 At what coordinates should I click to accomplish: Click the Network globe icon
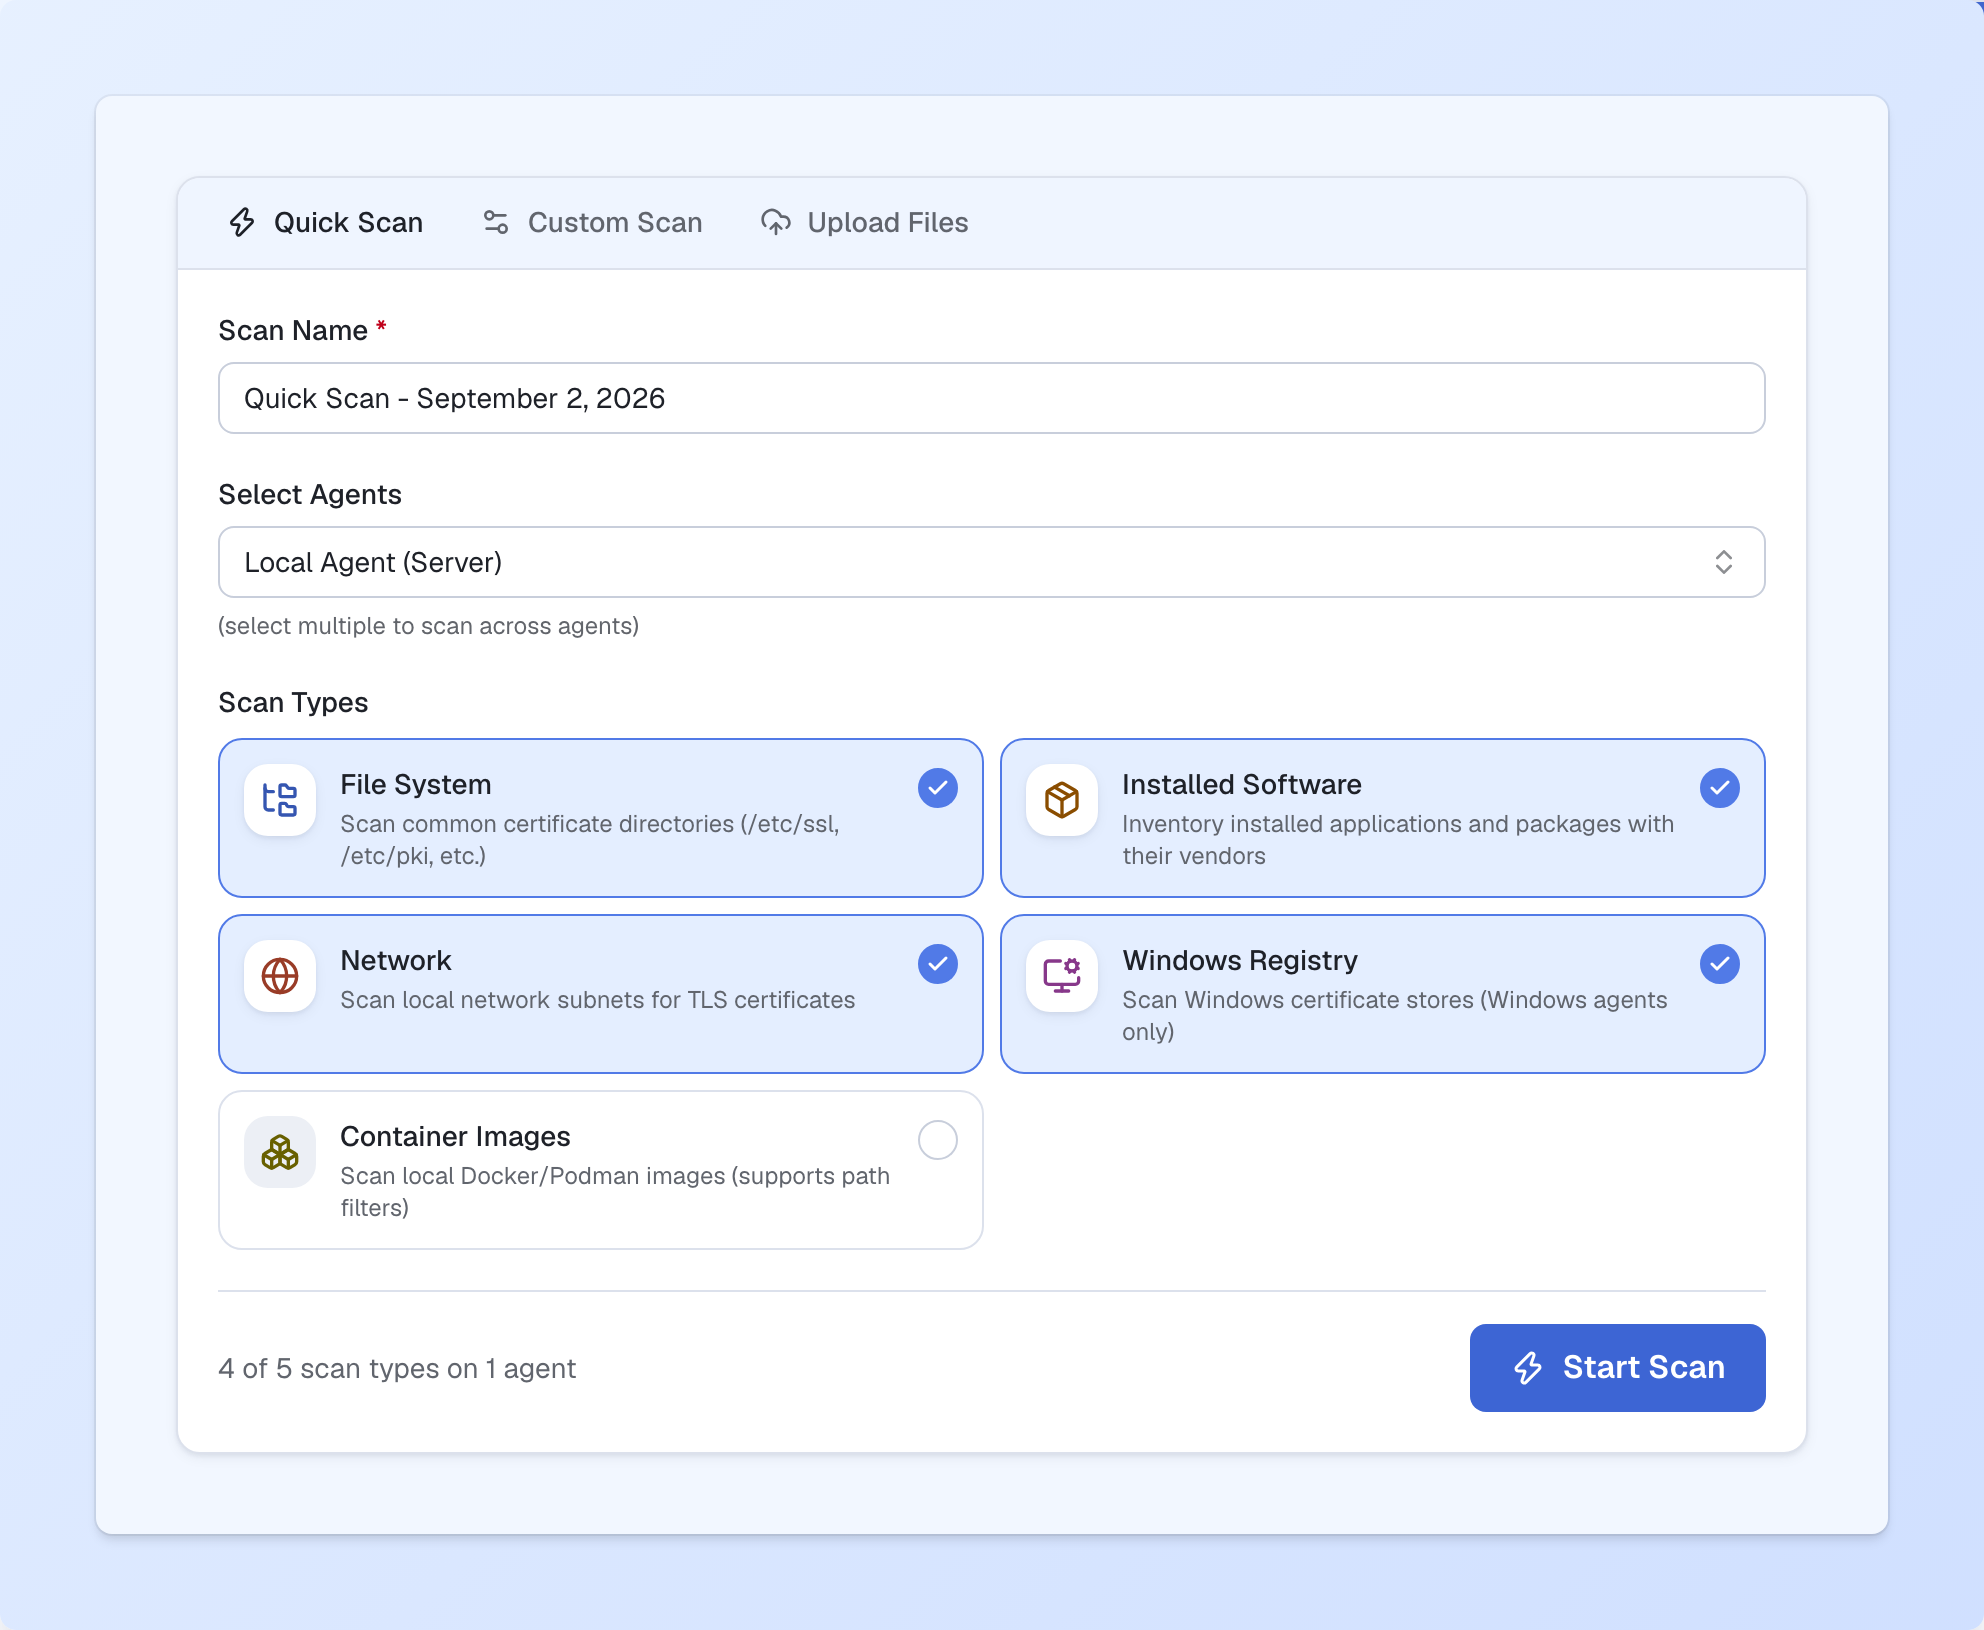coord(280,976)
